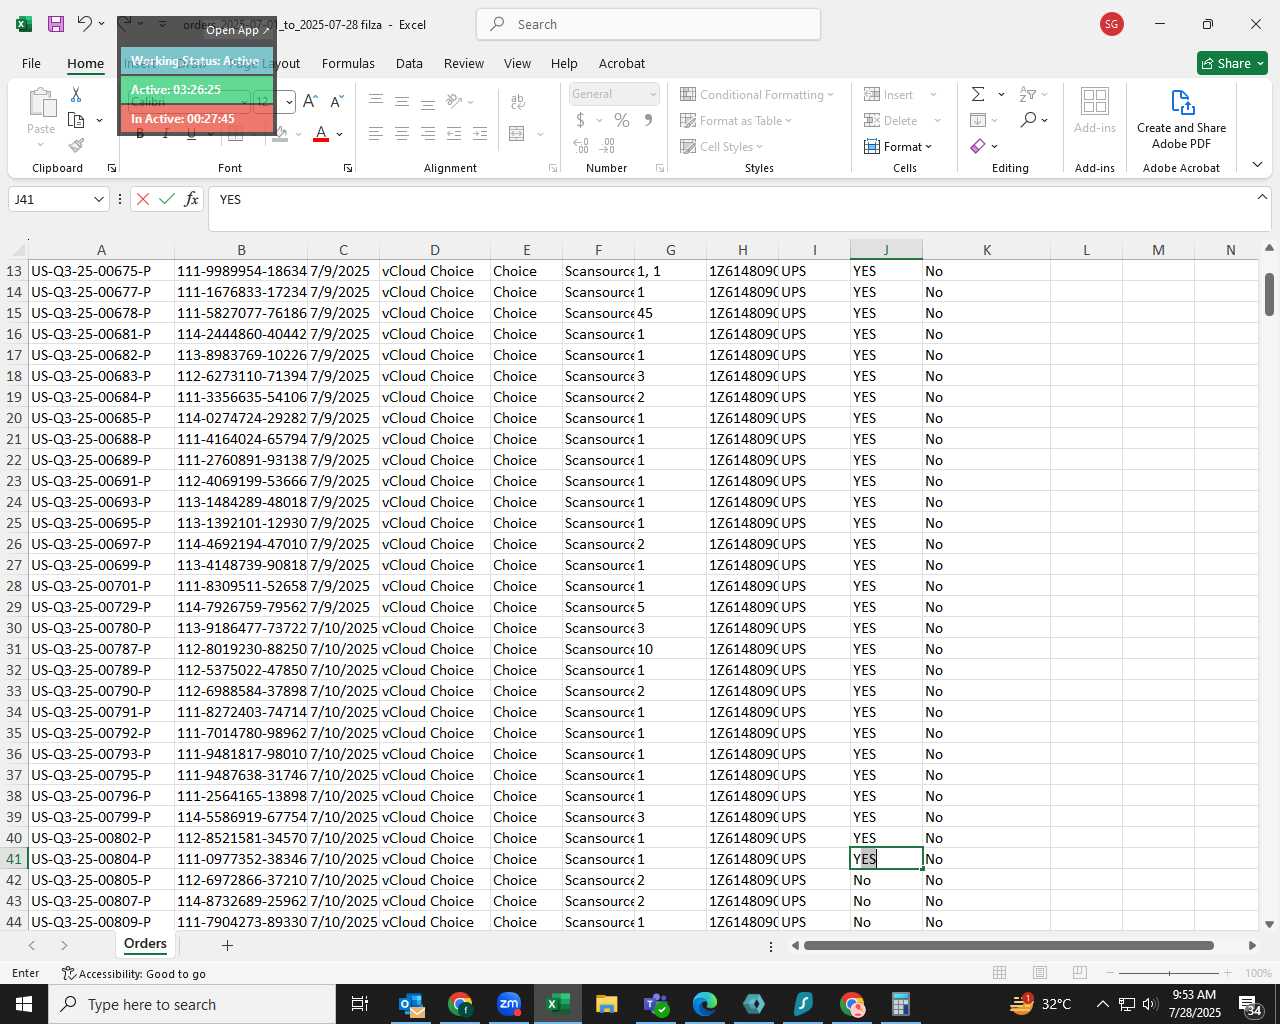Click the SG account avatar
The width and height of the screenshot is (1280, 1024).
coord(1111,24)
